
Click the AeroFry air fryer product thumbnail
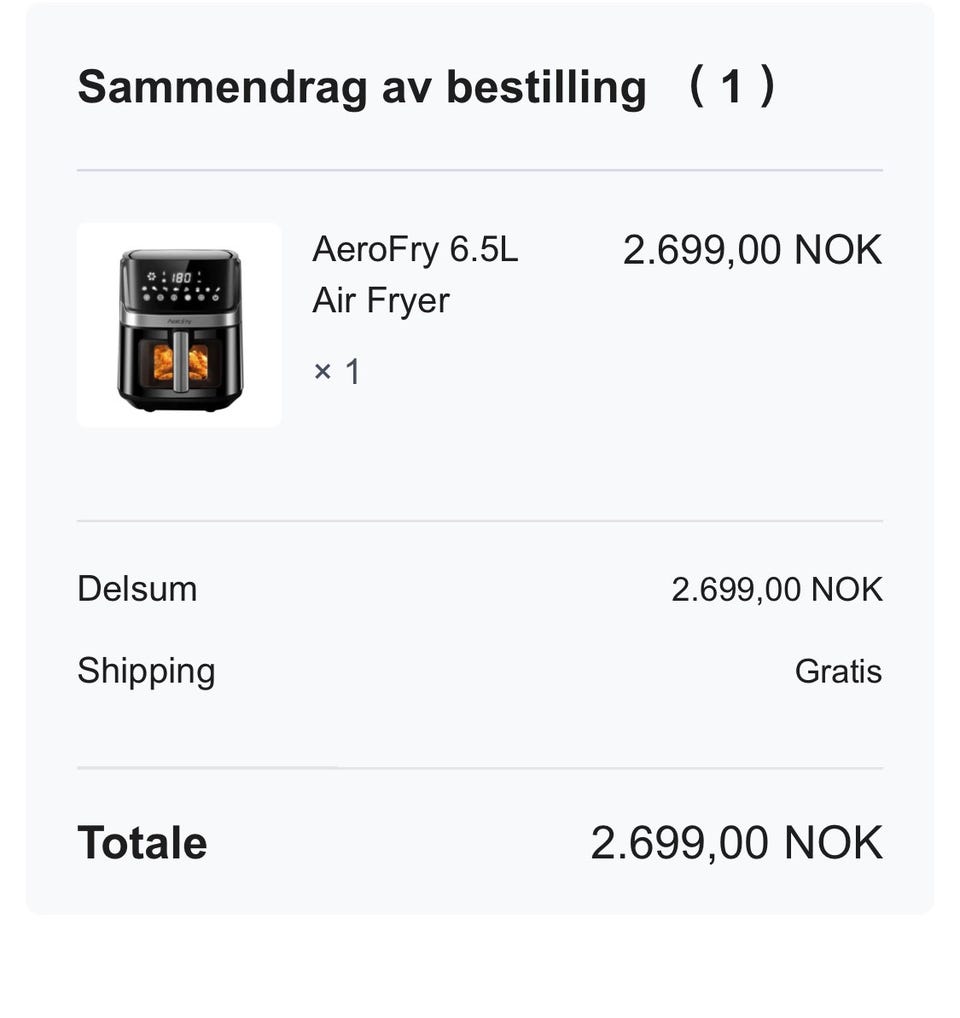click(179, 325)
